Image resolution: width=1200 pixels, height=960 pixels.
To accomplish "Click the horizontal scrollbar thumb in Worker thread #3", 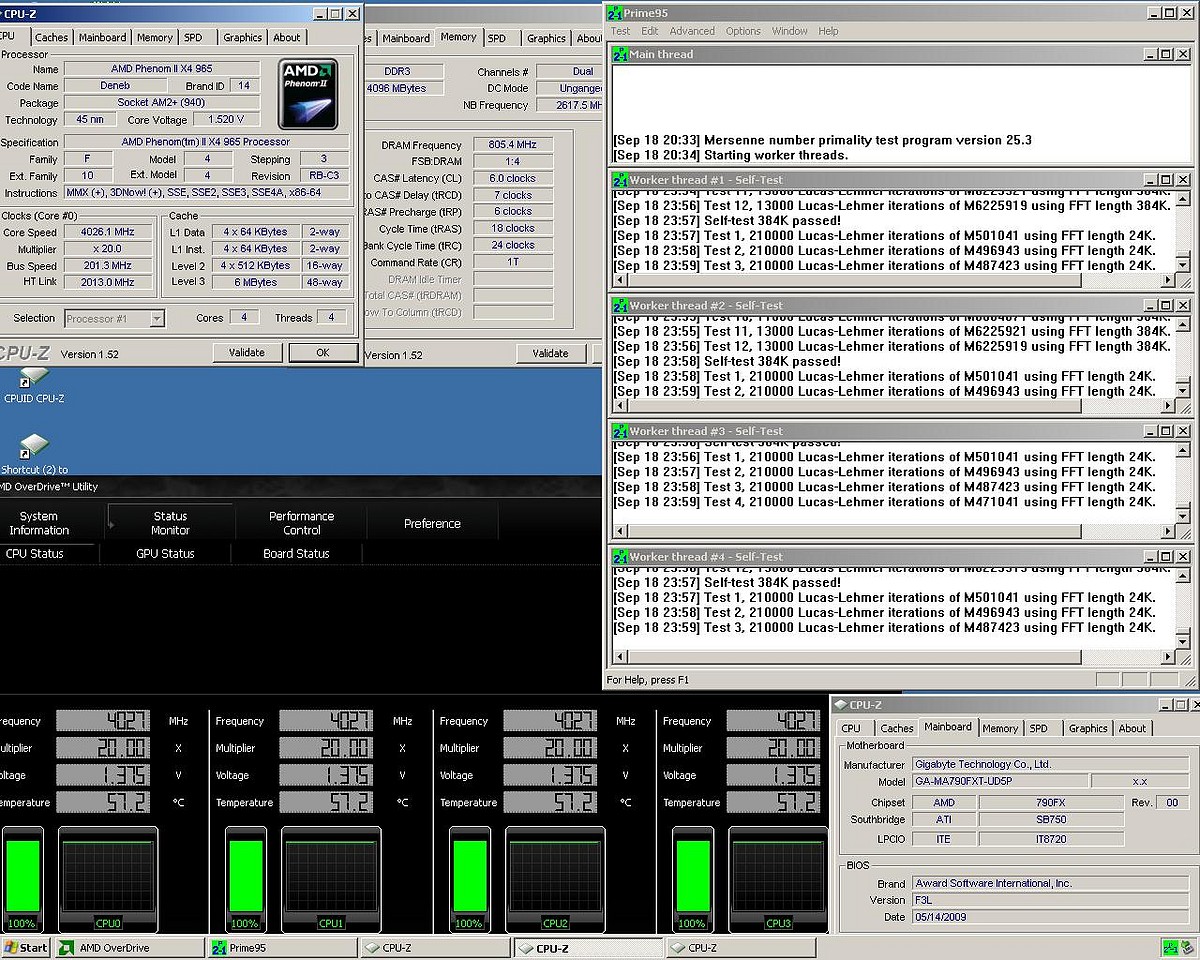I will pos(855,531).
